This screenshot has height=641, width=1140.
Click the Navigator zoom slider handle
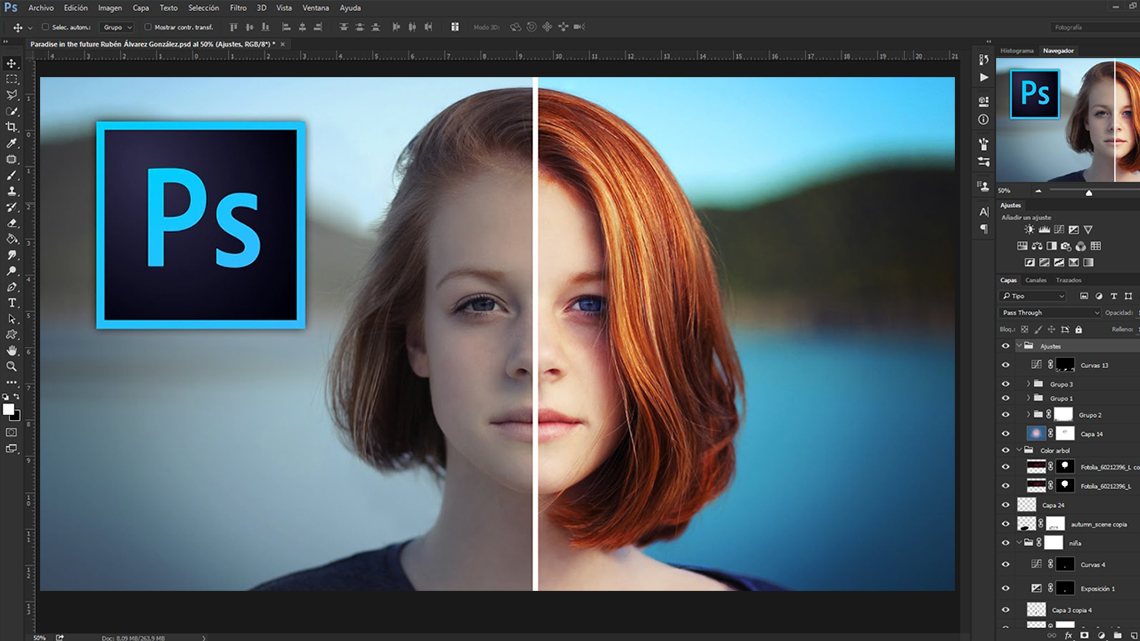pyautogui.click(x=1088, y=192)
